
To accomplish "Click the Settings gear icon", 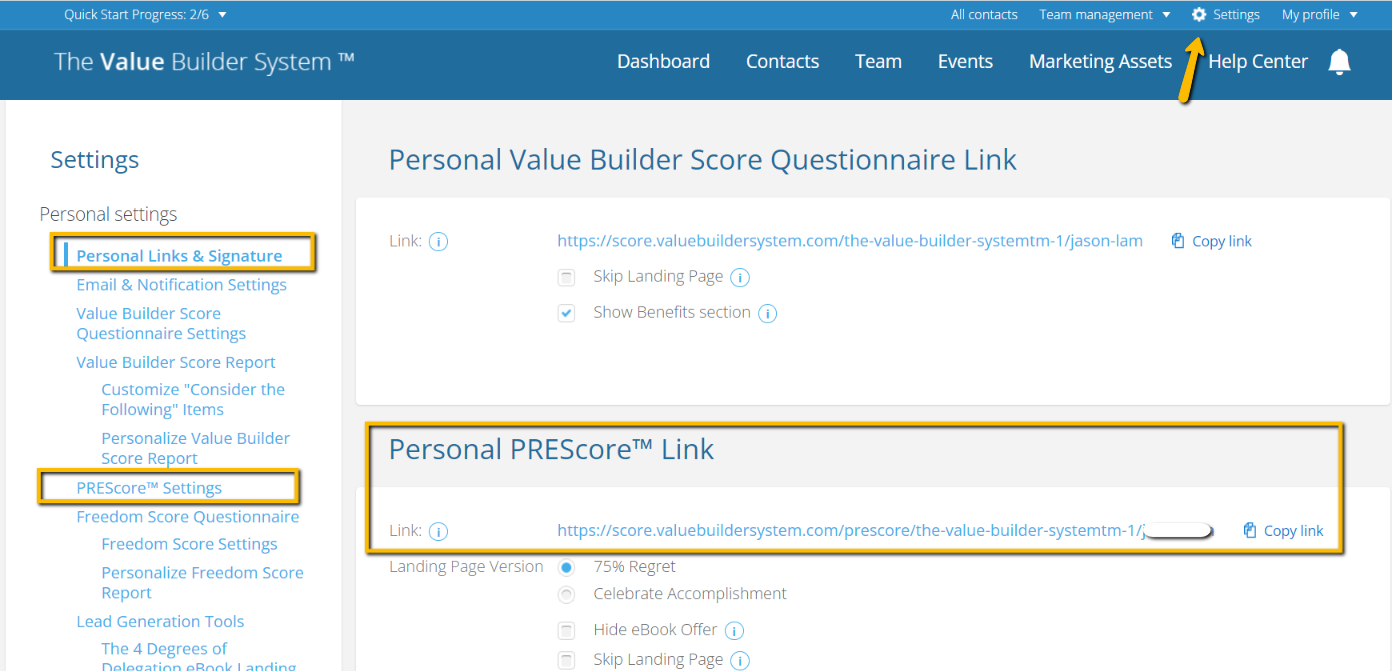I will click(x=1199, y=14).
